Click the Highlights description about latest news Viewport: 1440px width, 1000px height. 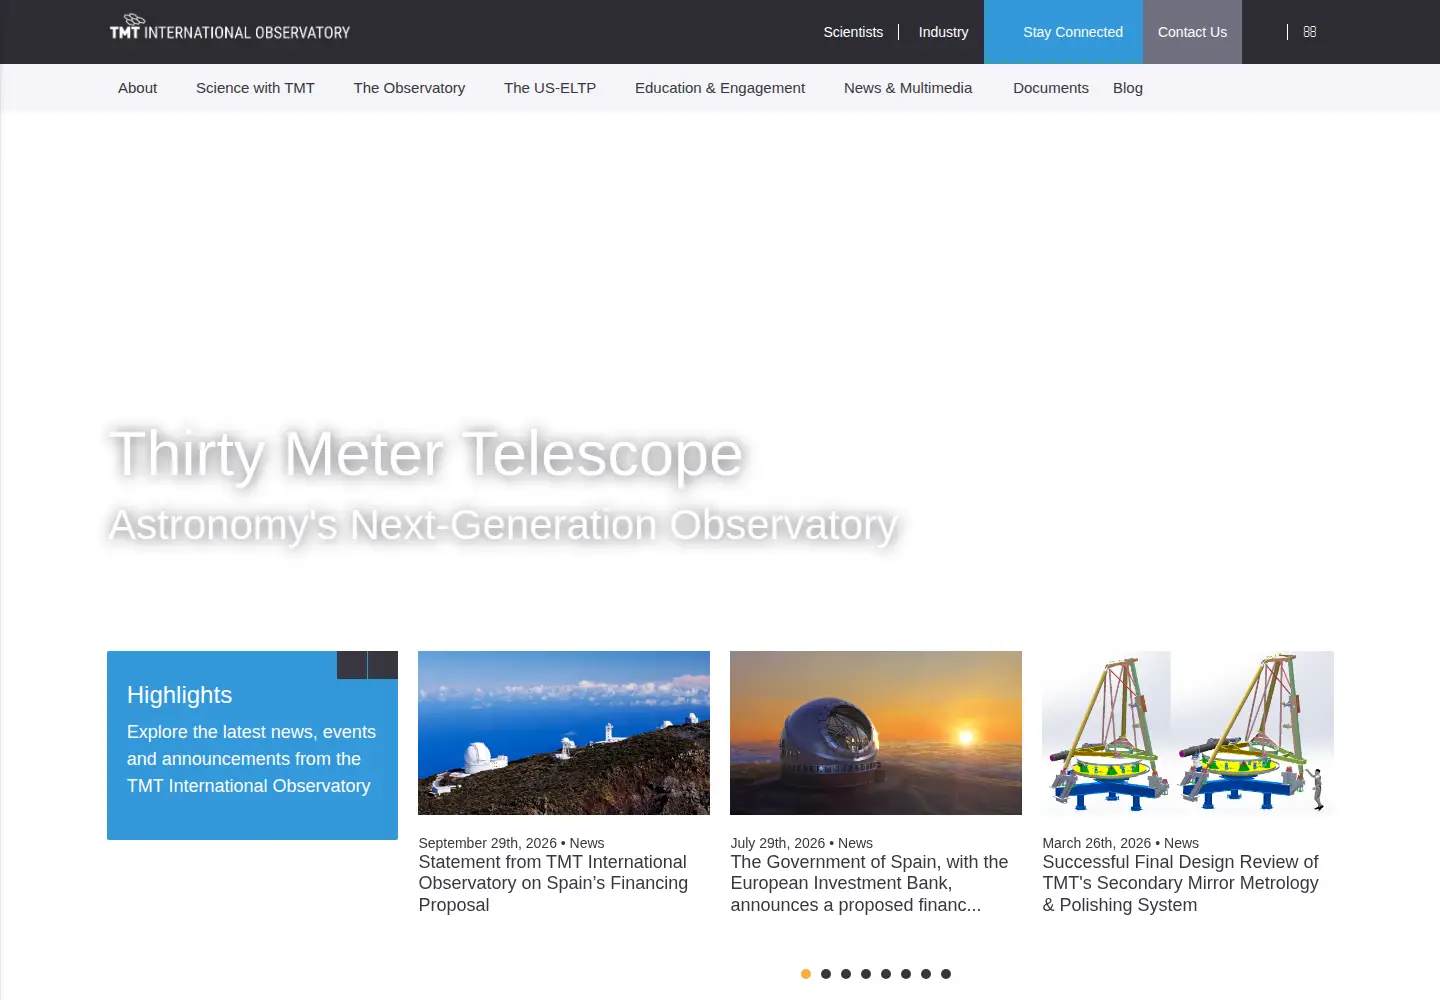(251, 759)
